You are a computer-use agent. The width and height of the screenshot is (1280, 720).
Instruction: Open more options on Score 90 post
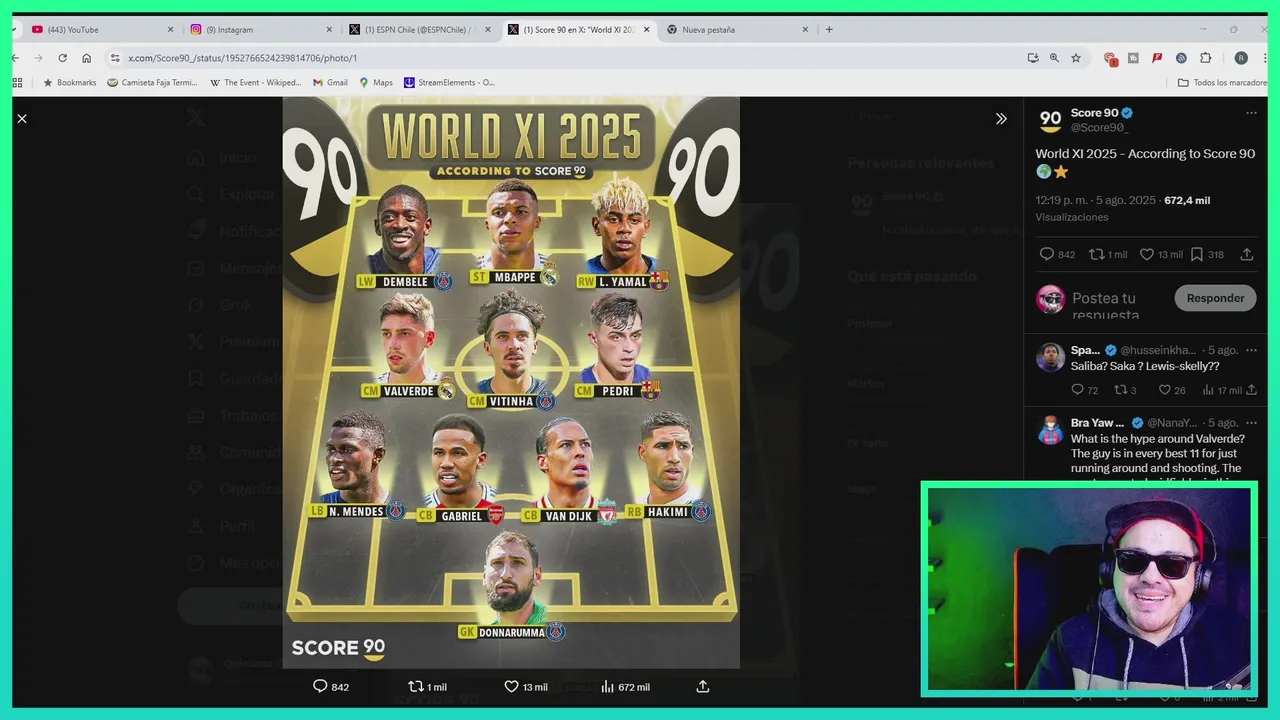point(1251,113)
